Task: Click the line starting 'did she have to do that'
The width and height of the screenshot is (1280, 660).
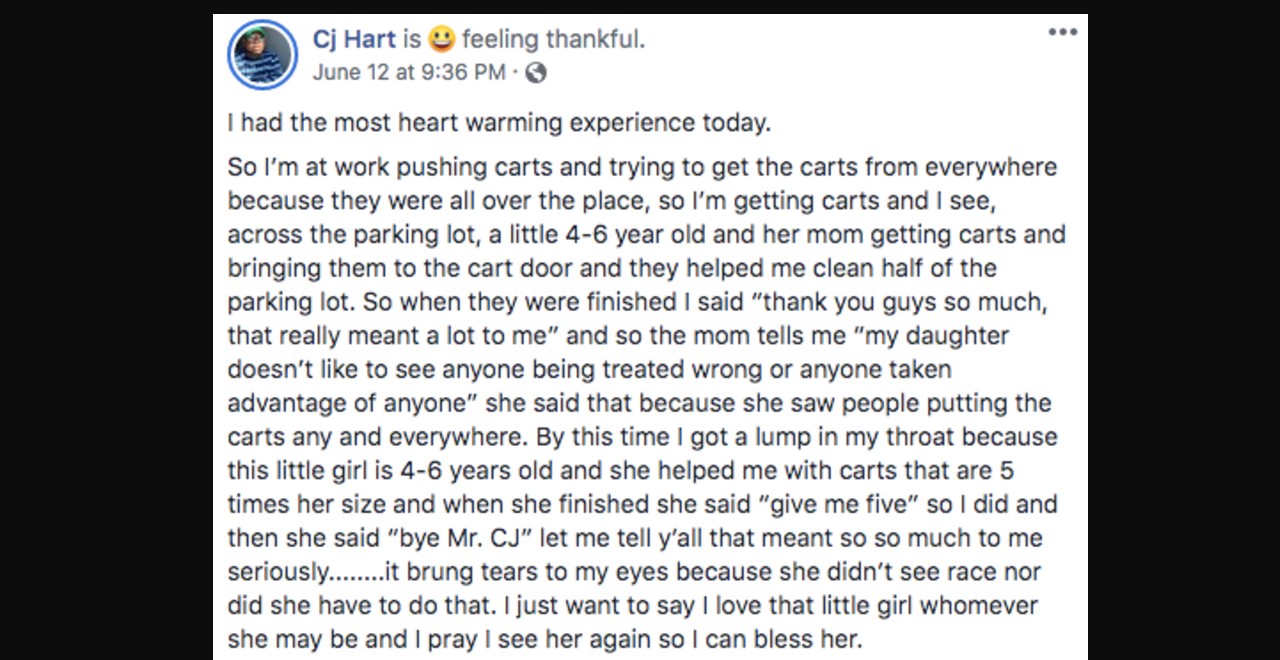Action: [633, 606]
